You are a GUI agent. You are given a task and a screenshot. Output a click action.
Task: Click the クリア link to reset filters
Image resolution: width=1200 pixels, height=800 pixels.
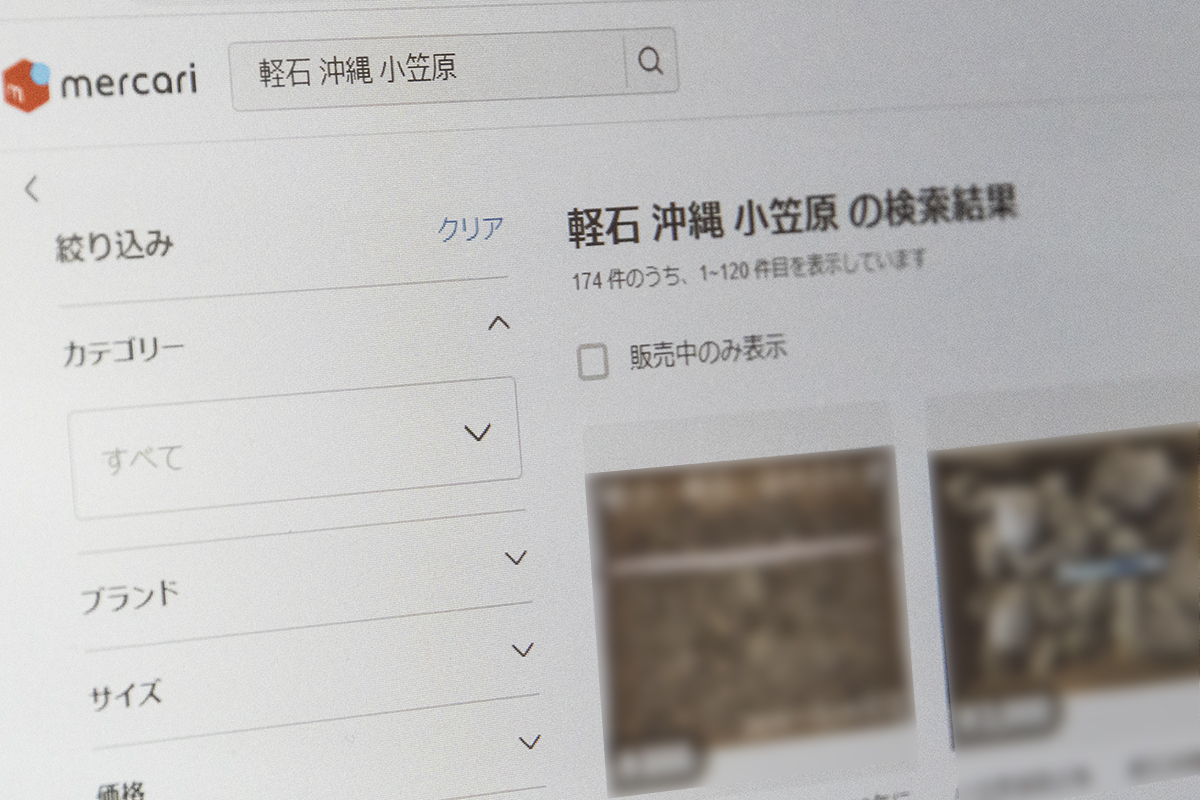tap(470, 229)
